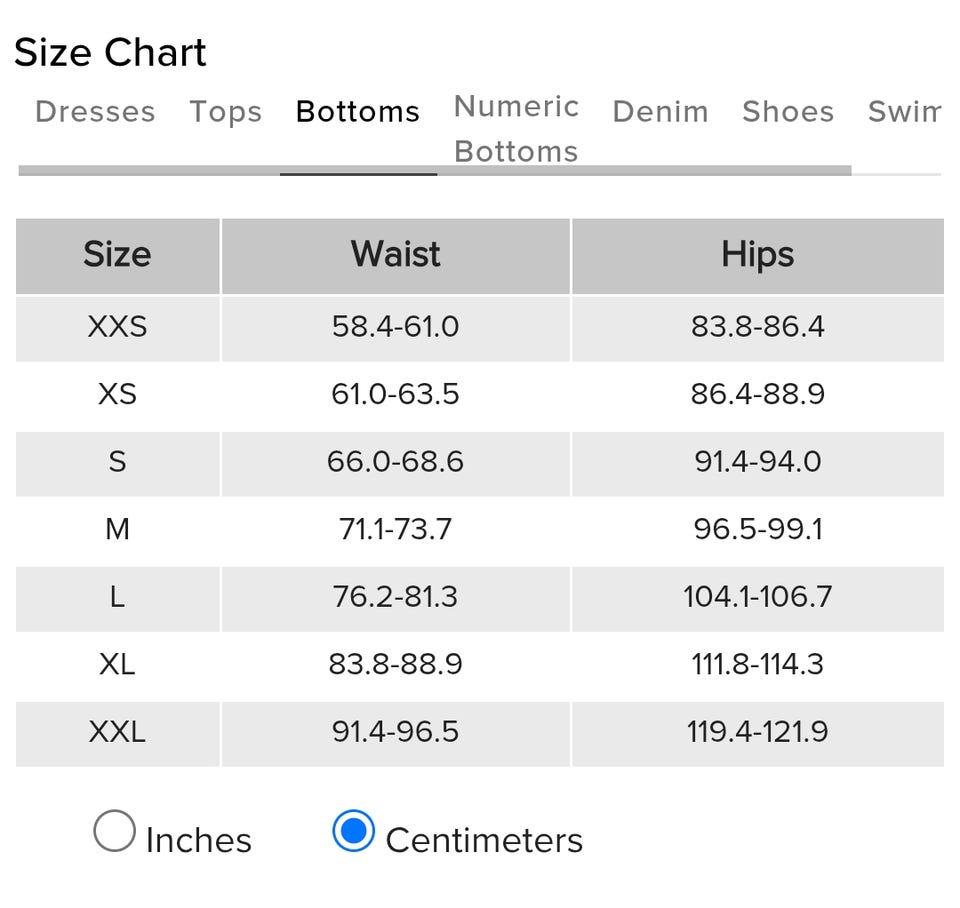Click the Size column header
The width and height of the screenshot is (960, 908).
point(117,255)
